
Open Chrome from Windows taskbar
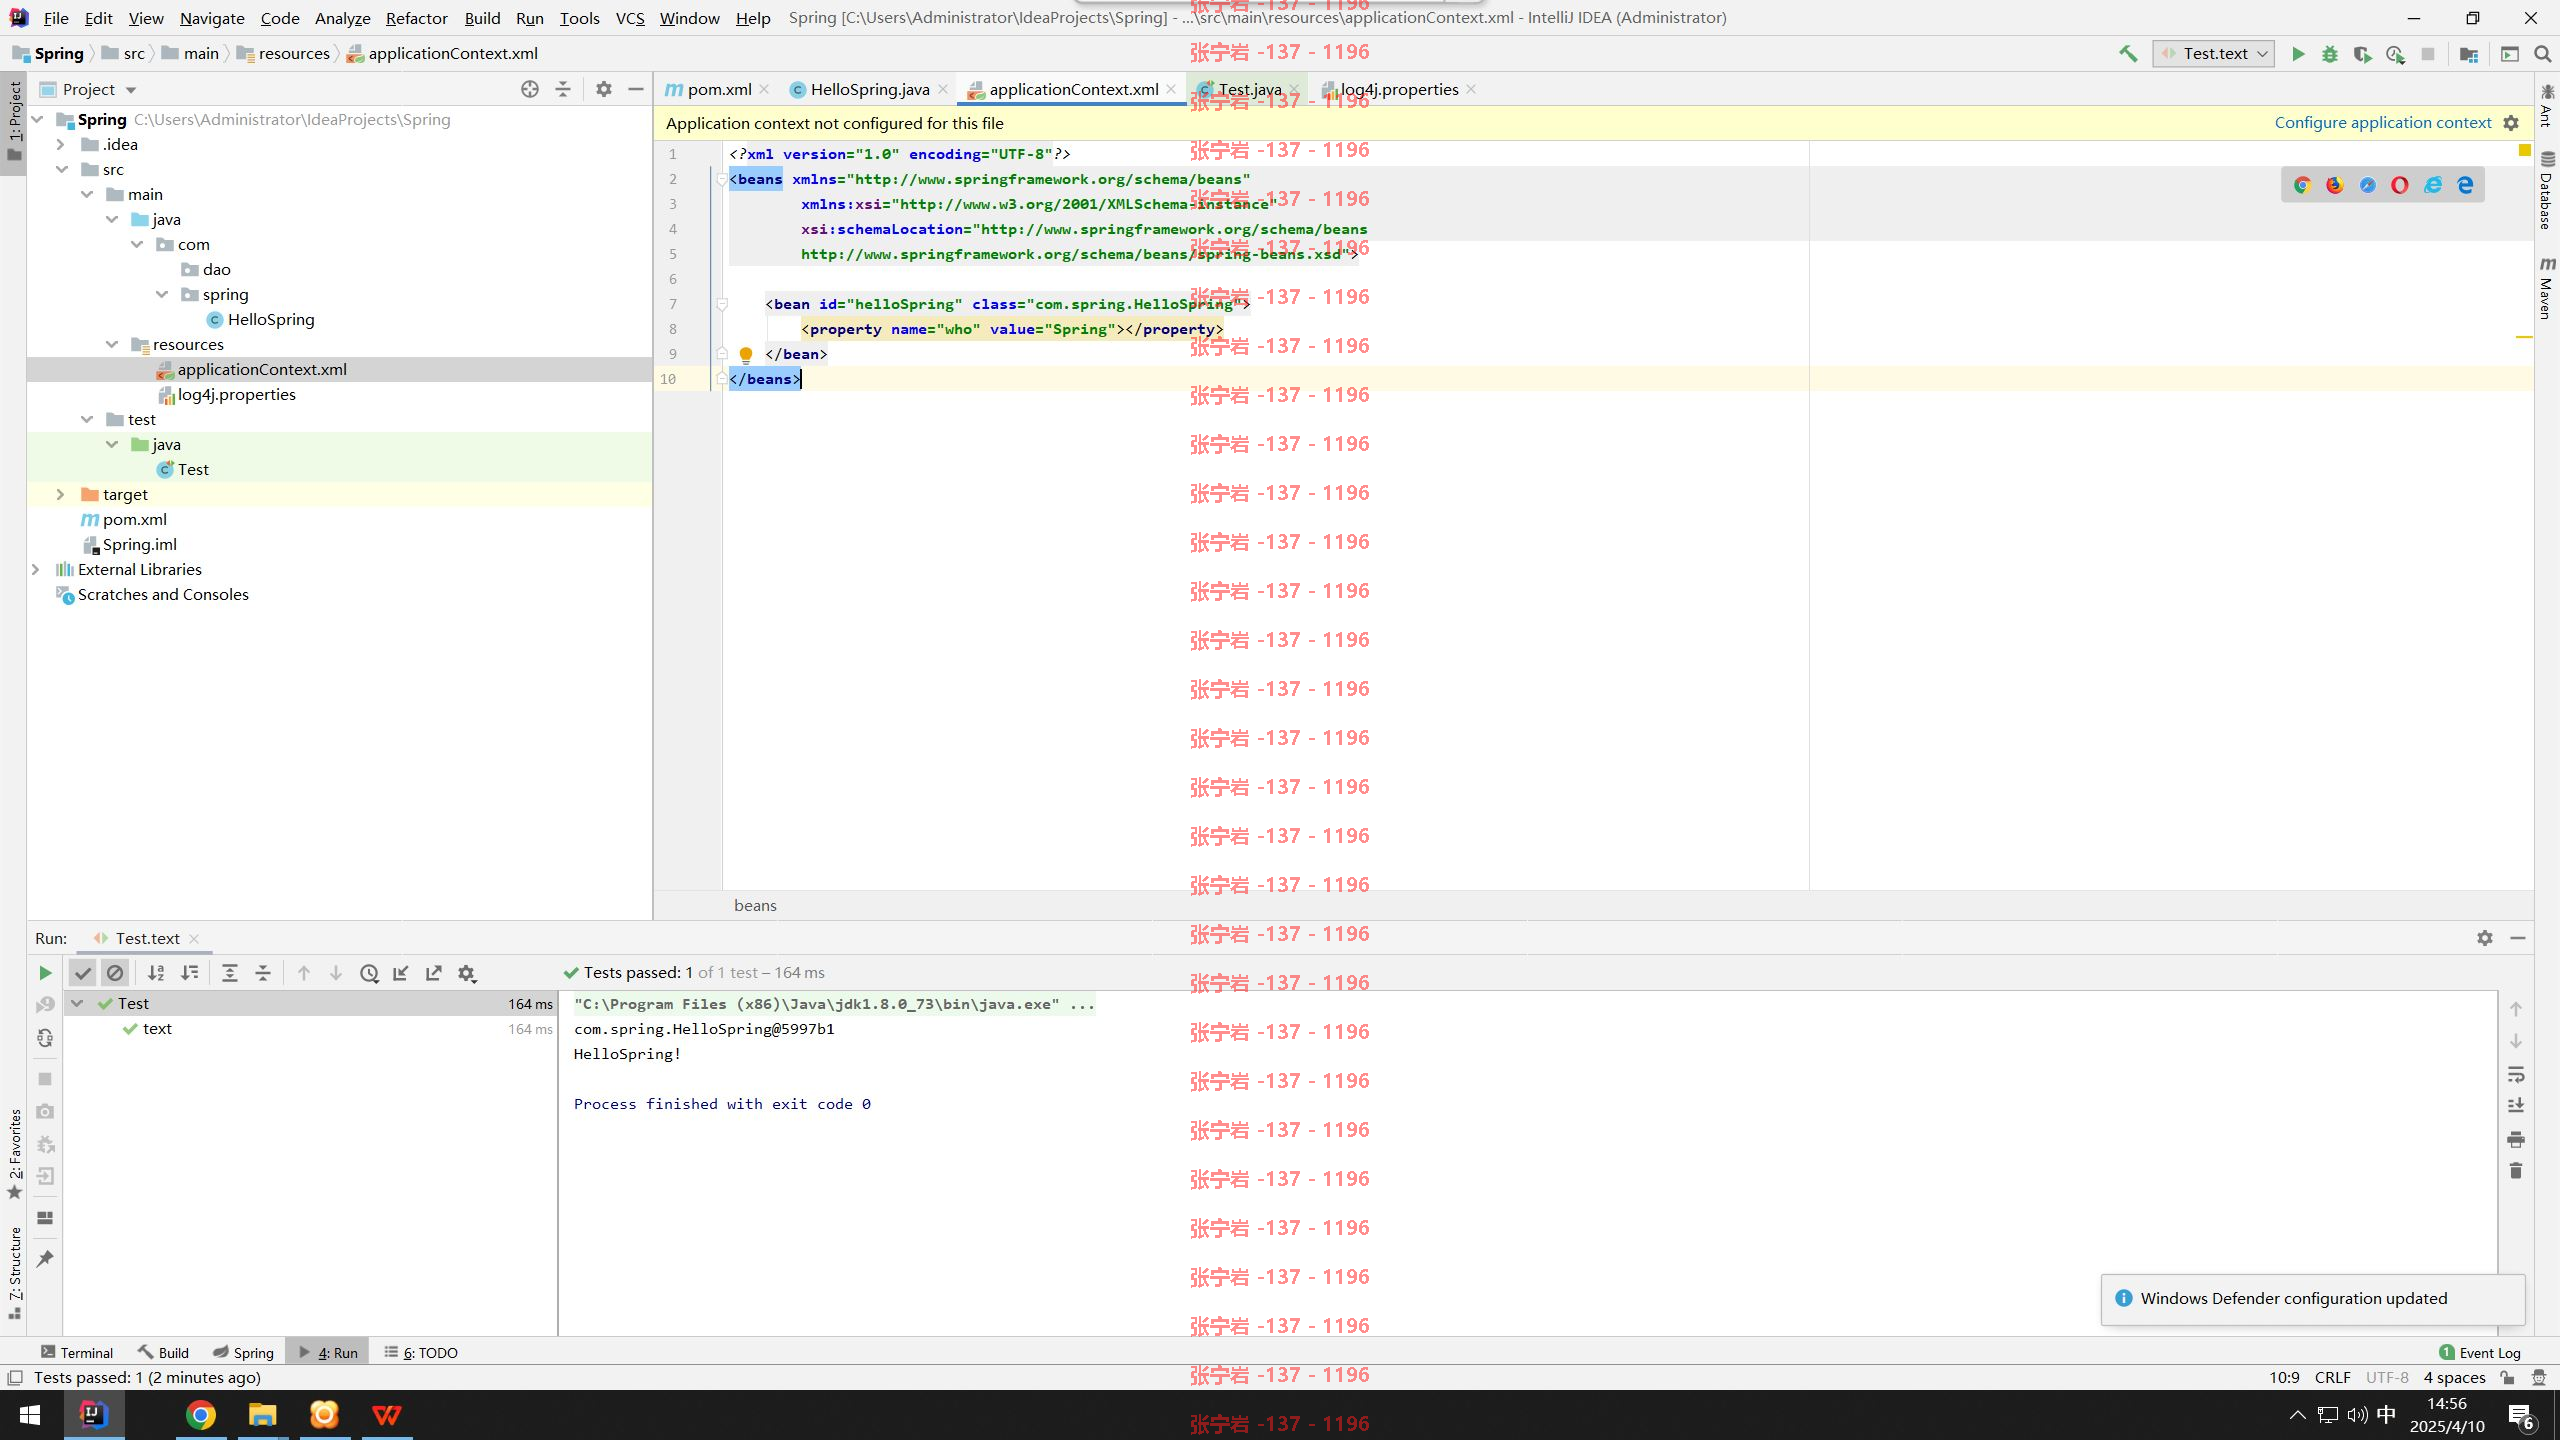[200, 1415]
